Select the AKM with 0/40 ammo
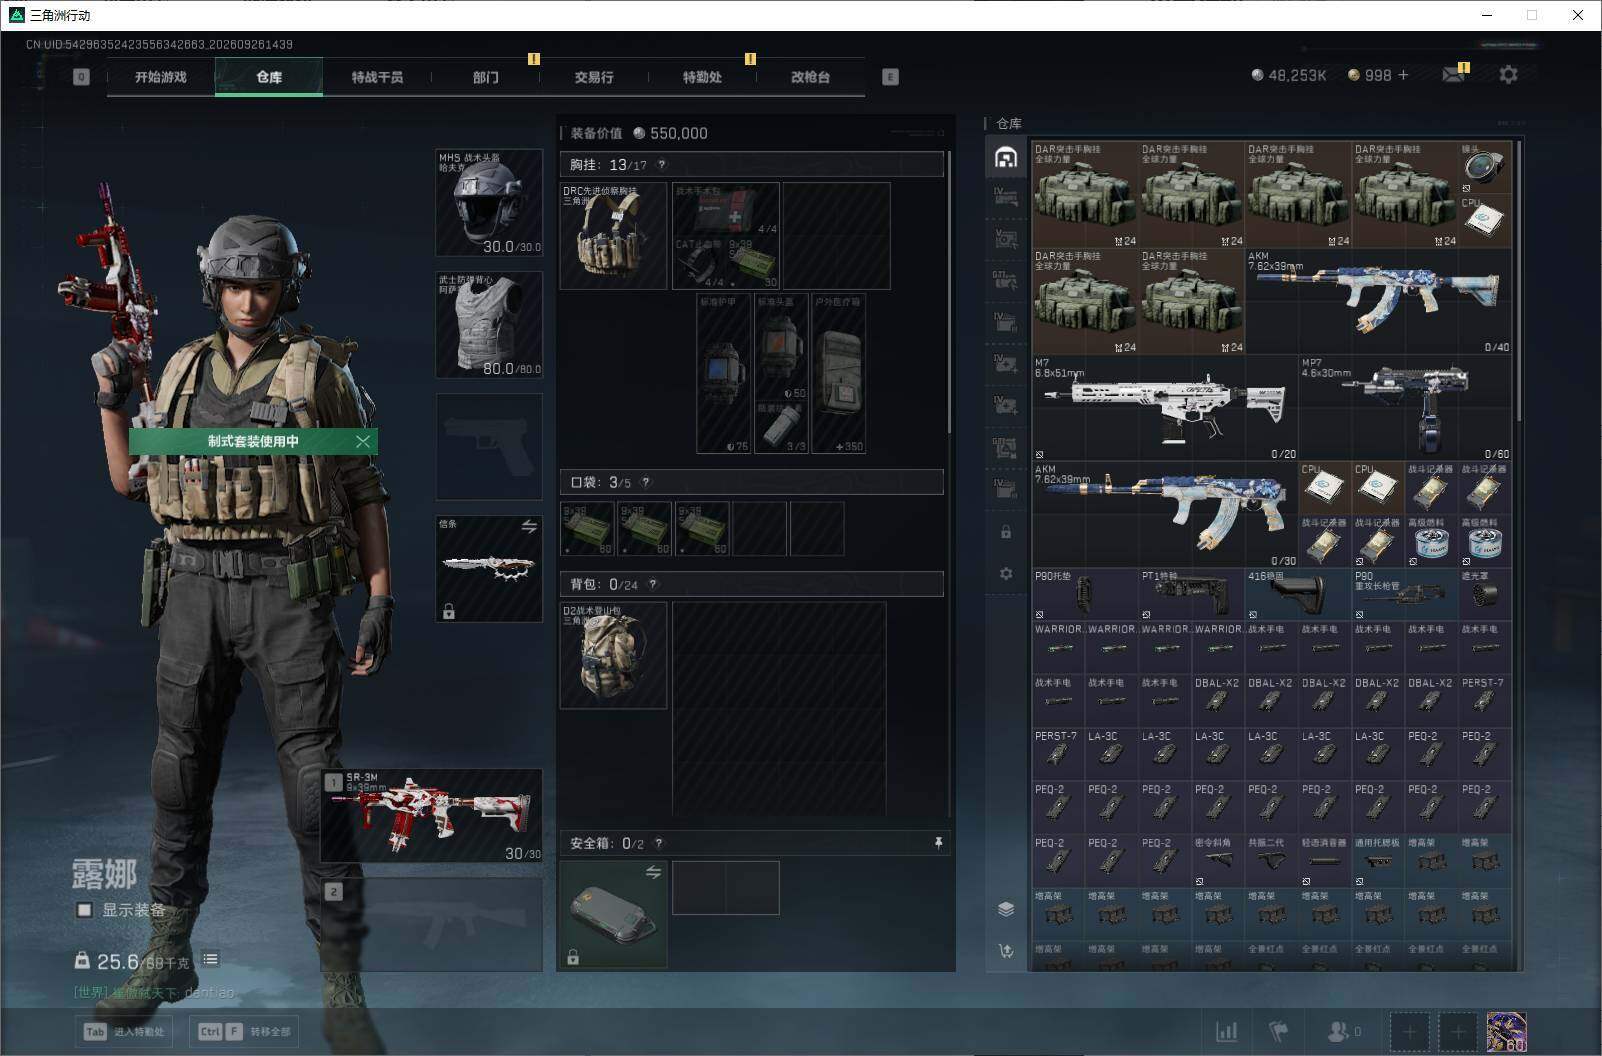This screenshot has width=1602, height=1056. coord(1378,301)
